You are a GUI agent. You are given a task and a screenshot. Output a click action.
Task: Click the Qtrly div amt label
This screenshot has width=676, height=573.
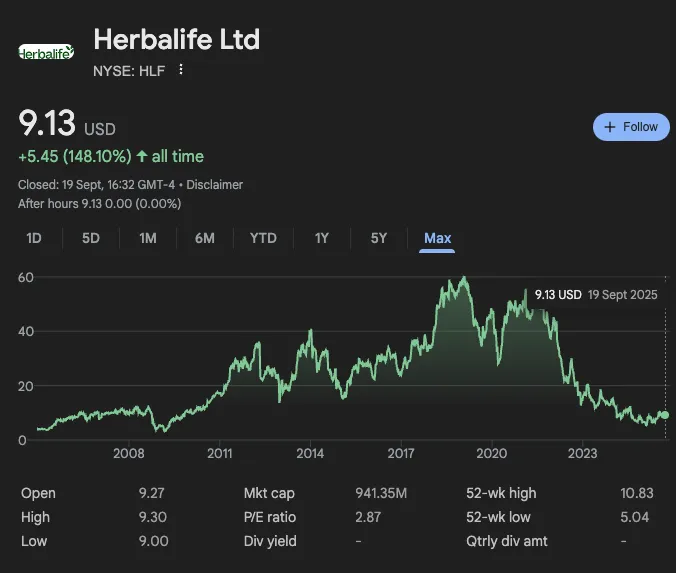(x=507, y=541)
